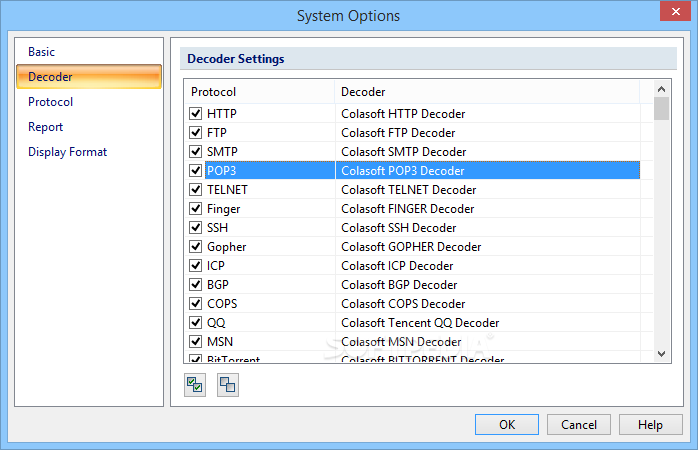
Task: Click the scrollbar down arrow
Action: [661, 354]
